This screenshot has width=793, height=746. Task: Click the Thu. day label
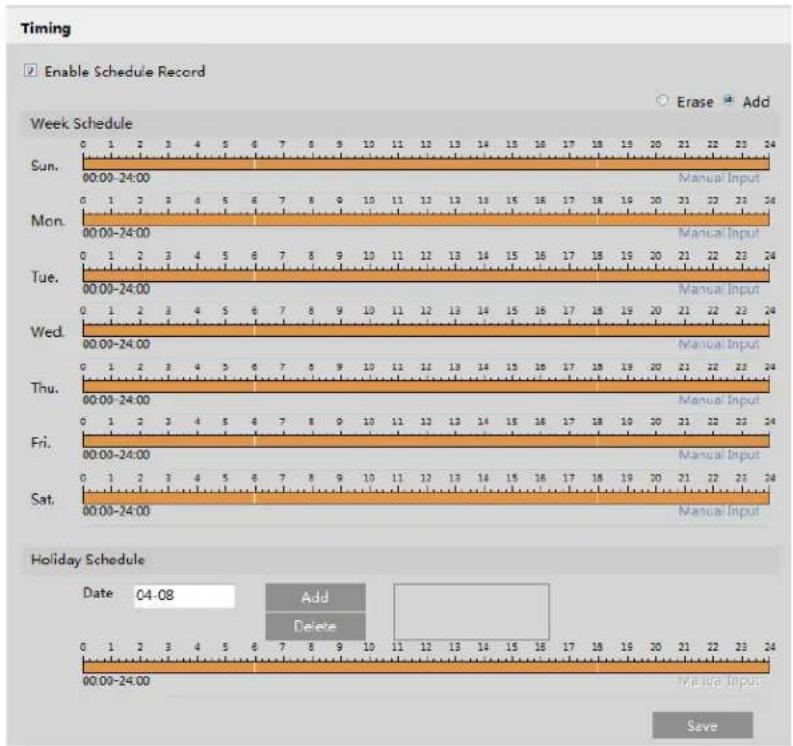coord(45,388)
